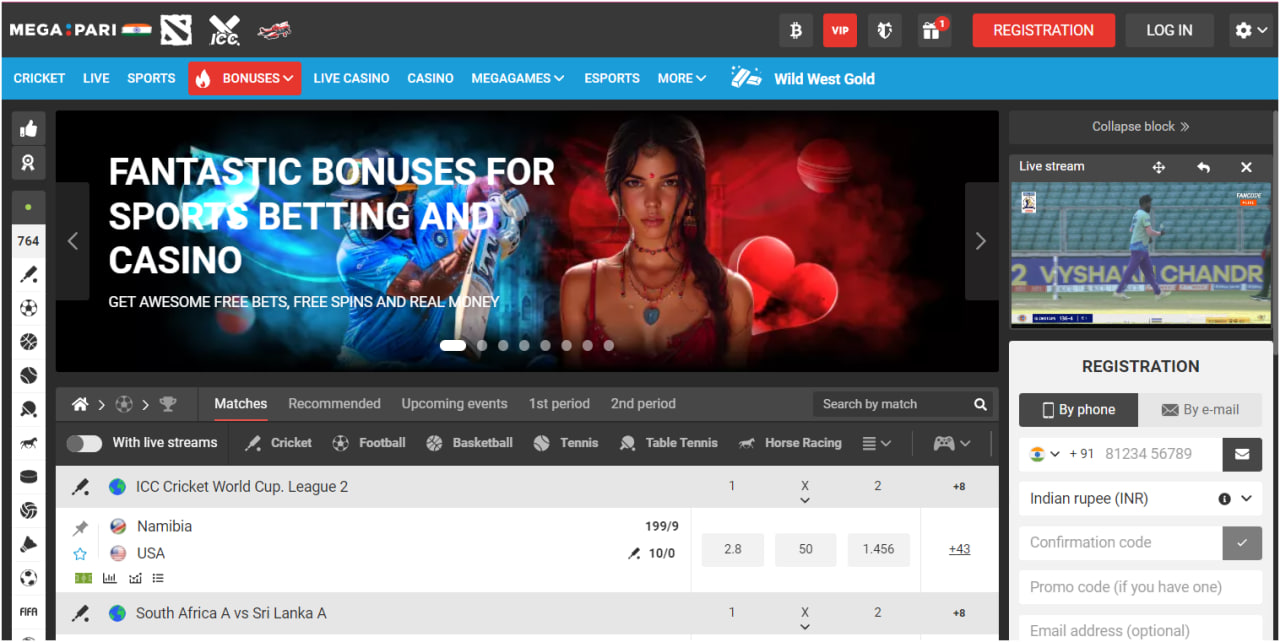Expand the gamepad esports dropdown
This screenshot has height=642, width=1280.
pos(952,443)
